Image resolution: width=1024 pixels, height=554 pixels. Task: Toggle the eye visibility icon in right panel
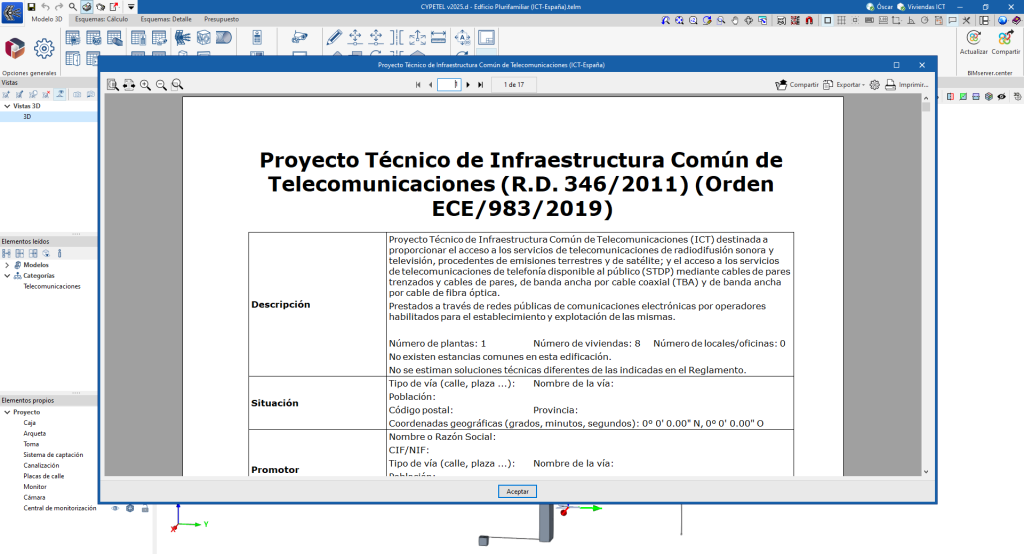(1002, 97)
